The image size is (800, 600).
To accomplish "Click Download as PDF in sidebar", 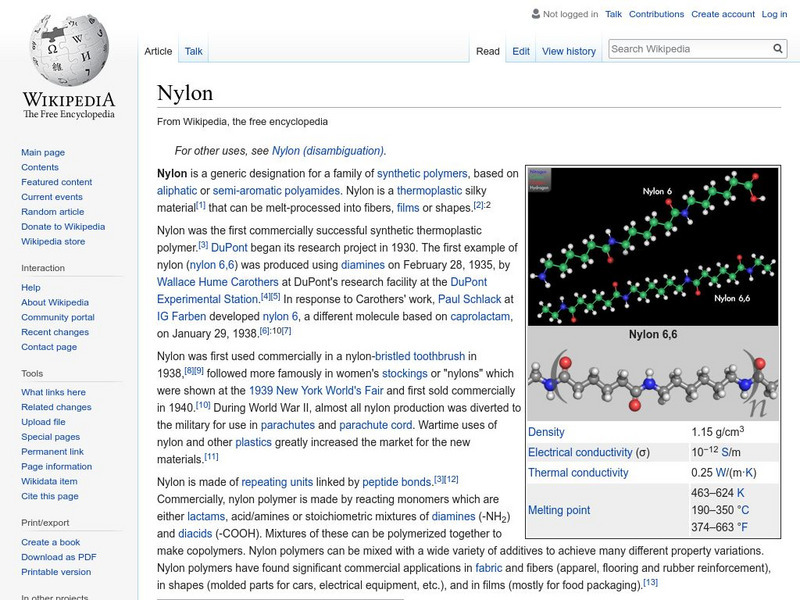I will (x=59, y=557).
